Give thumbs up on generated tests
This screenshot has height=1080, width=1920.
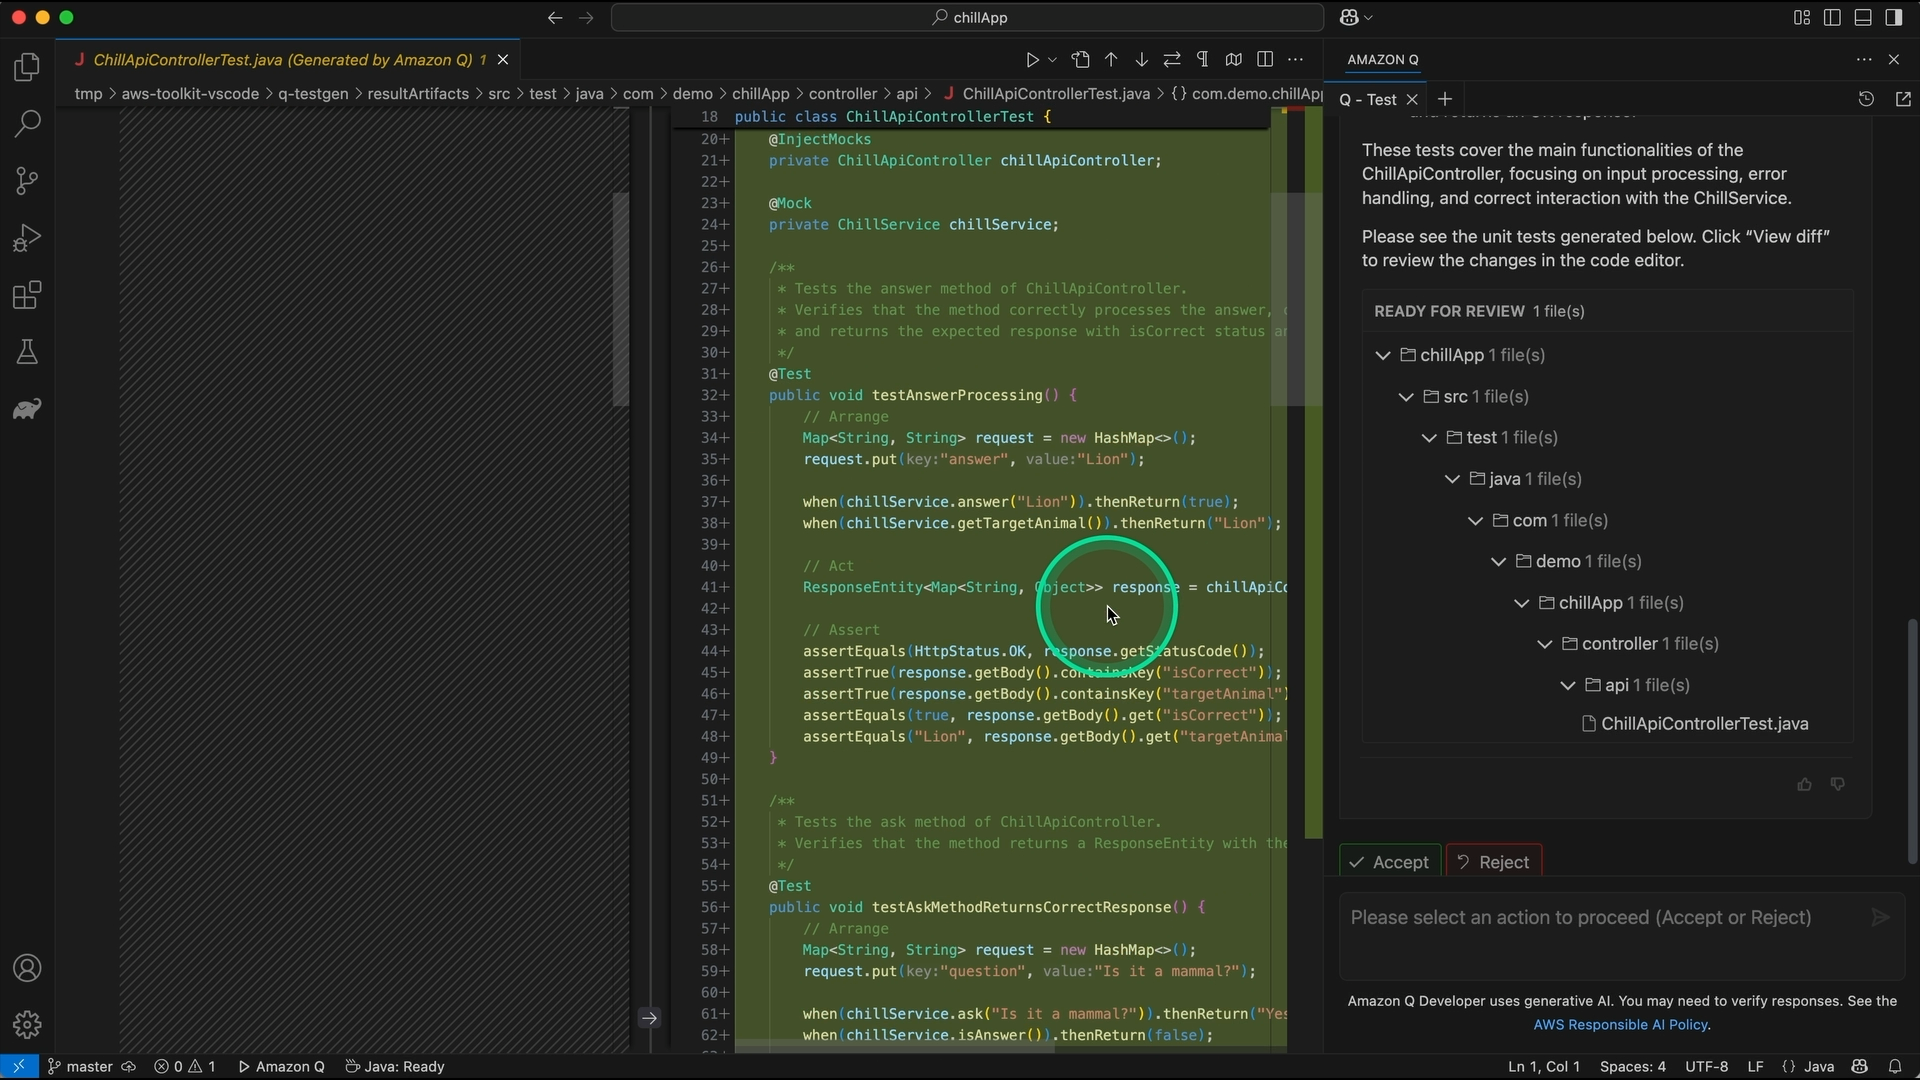click(x=1804, y=784)
